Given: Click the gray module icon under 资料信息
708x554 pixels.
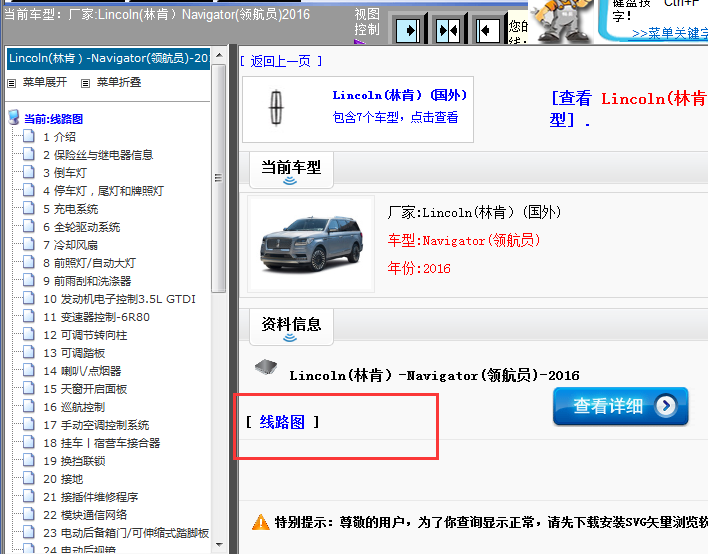Looking at the screenshot, I should pos(266,368).
